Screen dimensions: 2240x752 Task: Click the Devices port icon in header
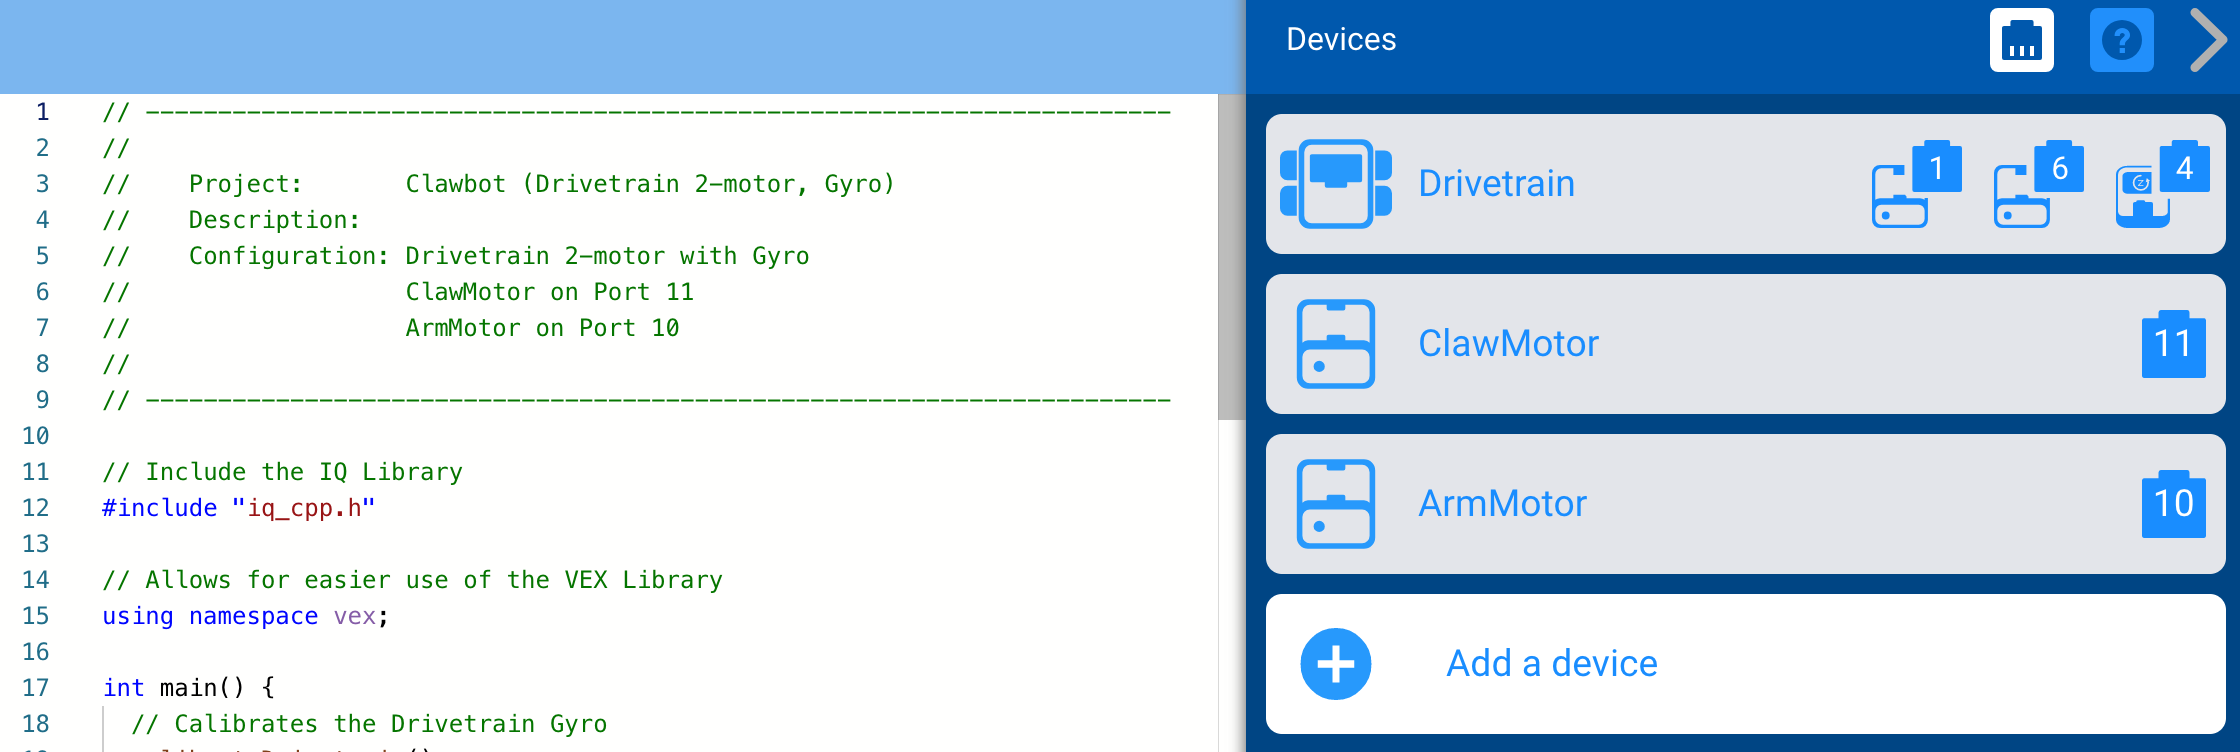[2021, 40]
